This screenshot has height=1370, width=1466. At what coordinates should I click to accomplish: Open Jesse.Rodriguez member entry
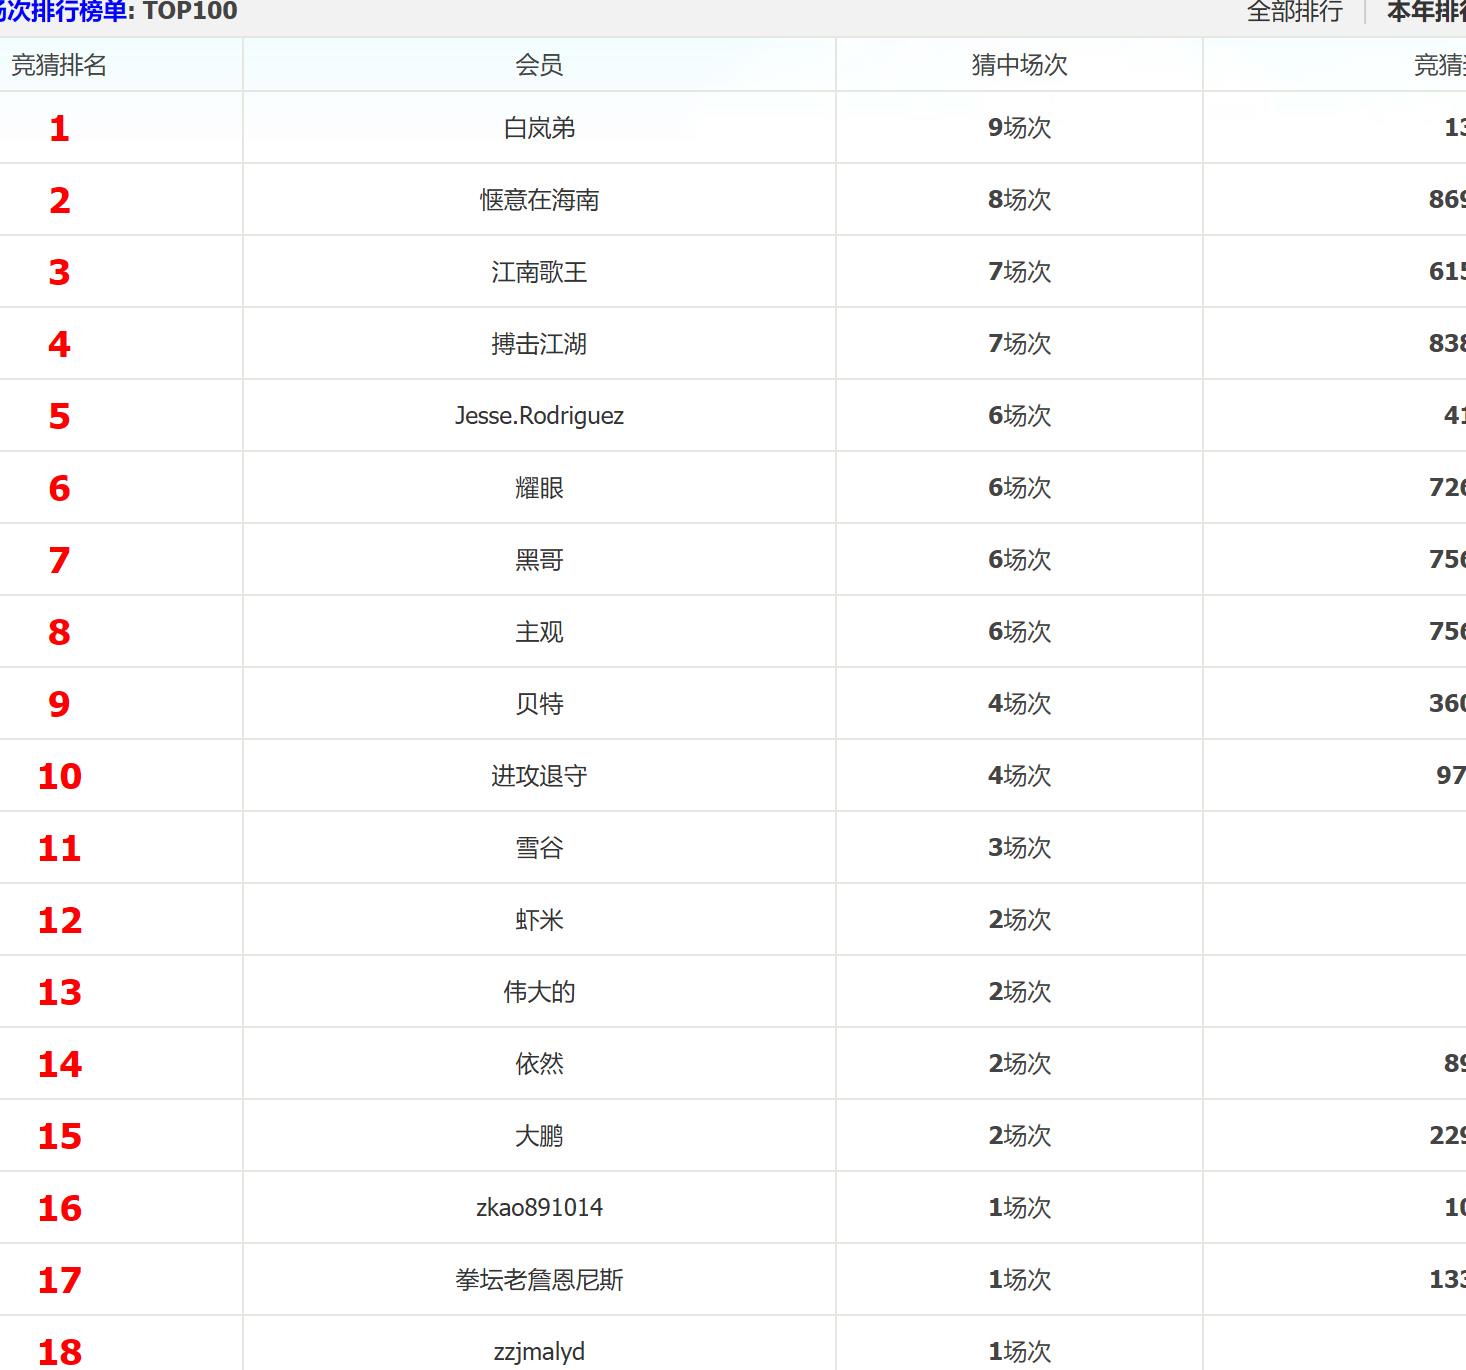(x=539, y=416)
